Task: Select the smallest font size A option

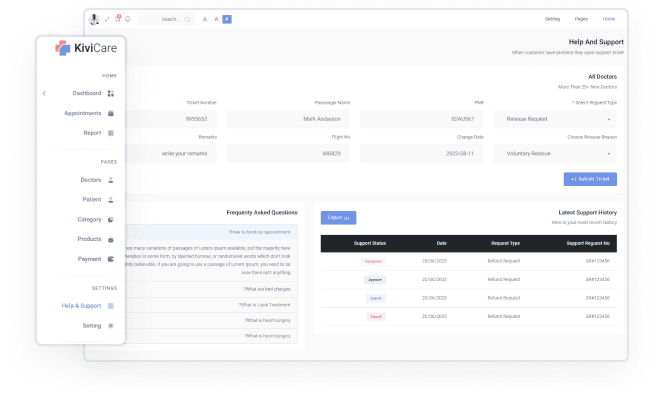Action: 205,19
